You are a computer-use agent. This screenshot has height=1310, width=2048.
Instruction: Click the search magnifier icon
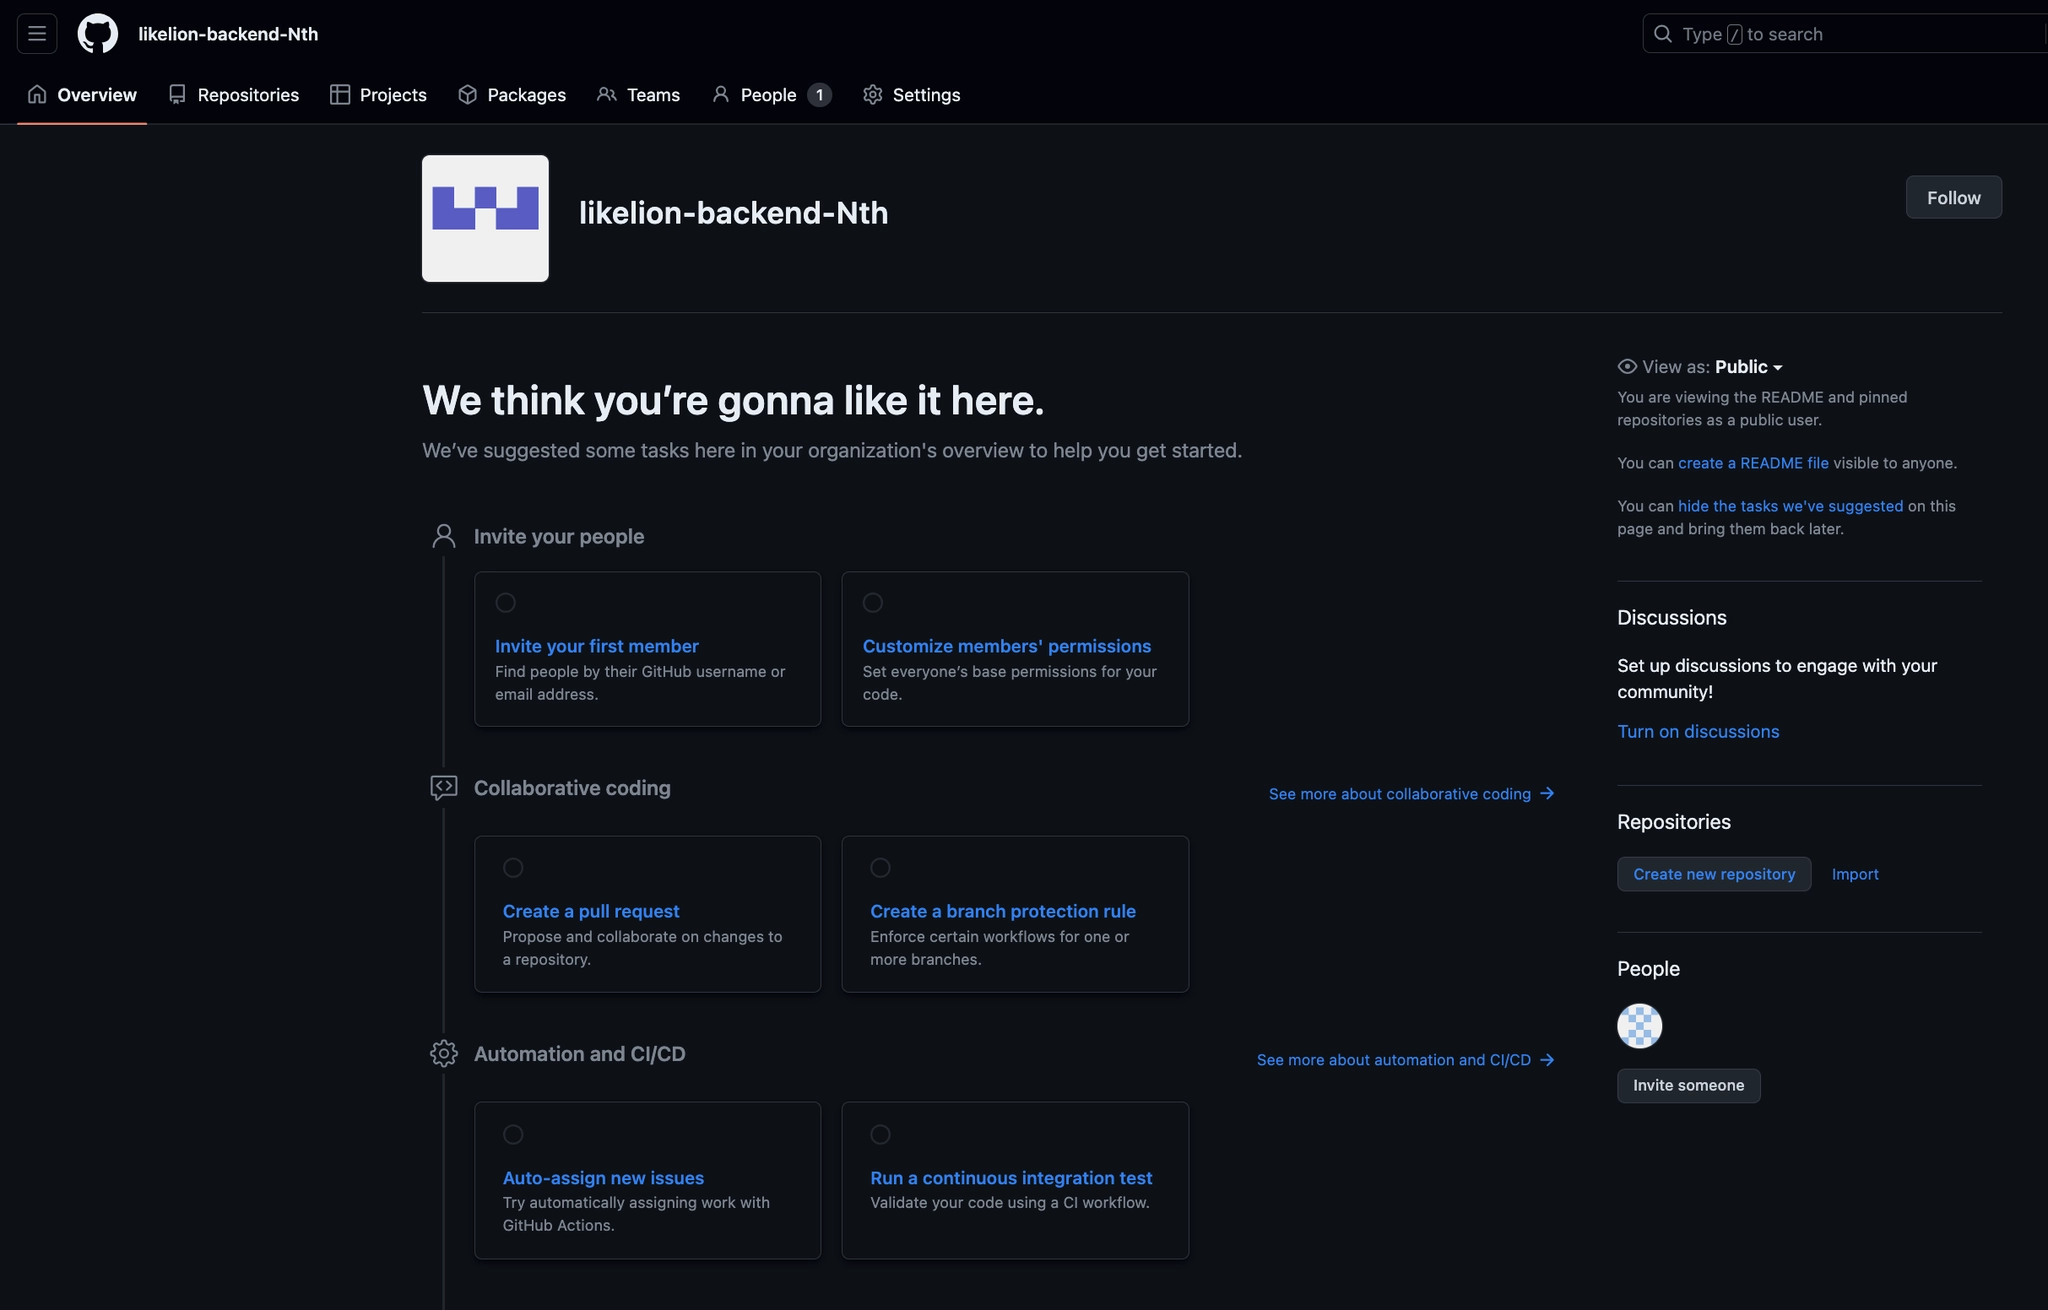(x=1663, y=34)
